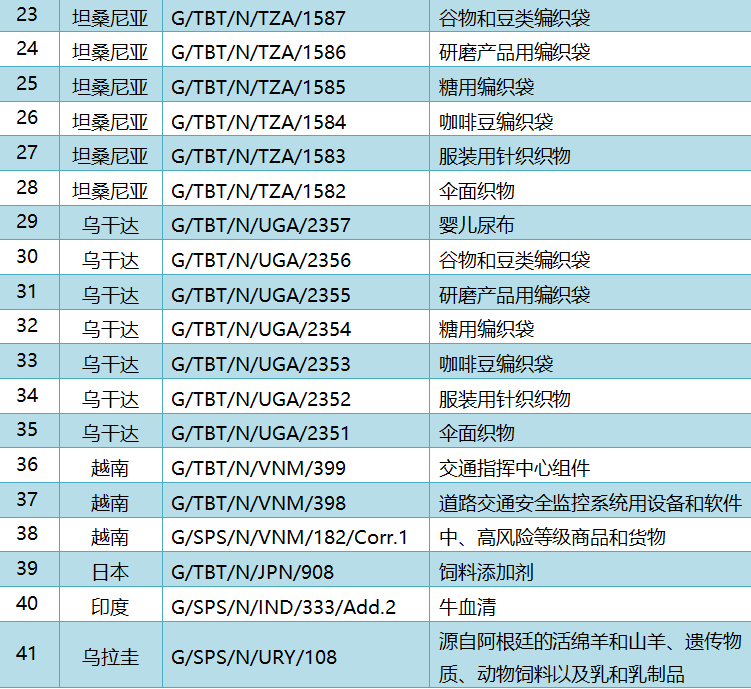The width and height of the screenshot is (751, 689).
Task: Select 坦桑尼亚 in row 28
Action: (110, 190)
